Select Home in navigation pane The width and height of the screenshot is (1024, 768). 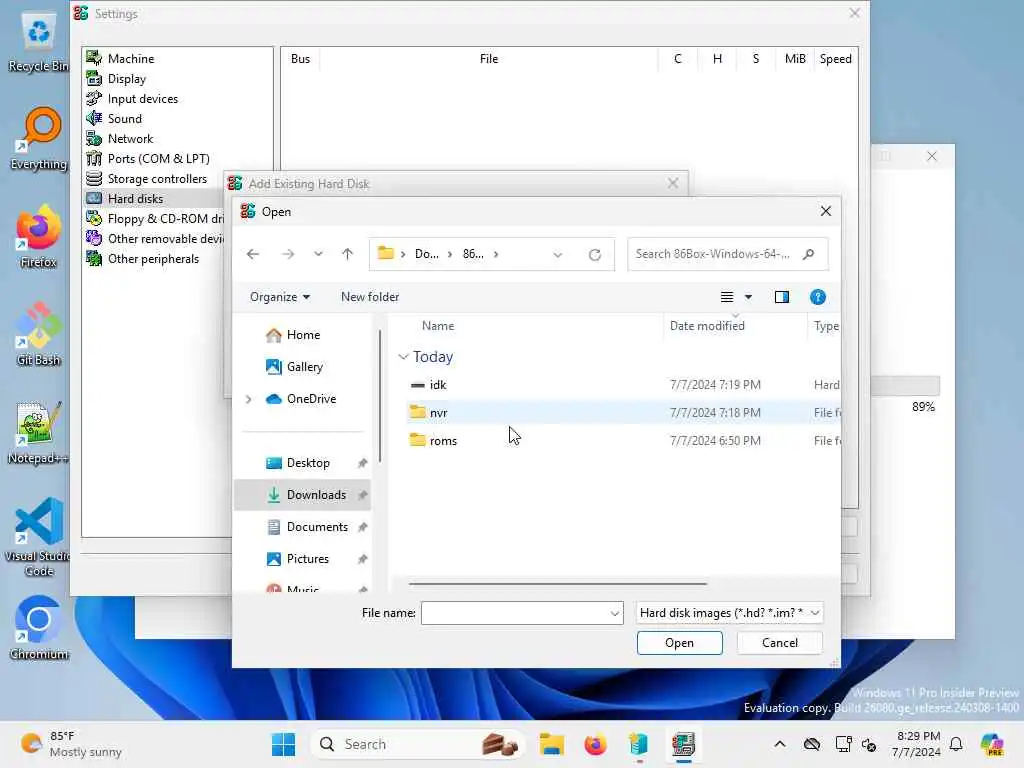[302, 335]
